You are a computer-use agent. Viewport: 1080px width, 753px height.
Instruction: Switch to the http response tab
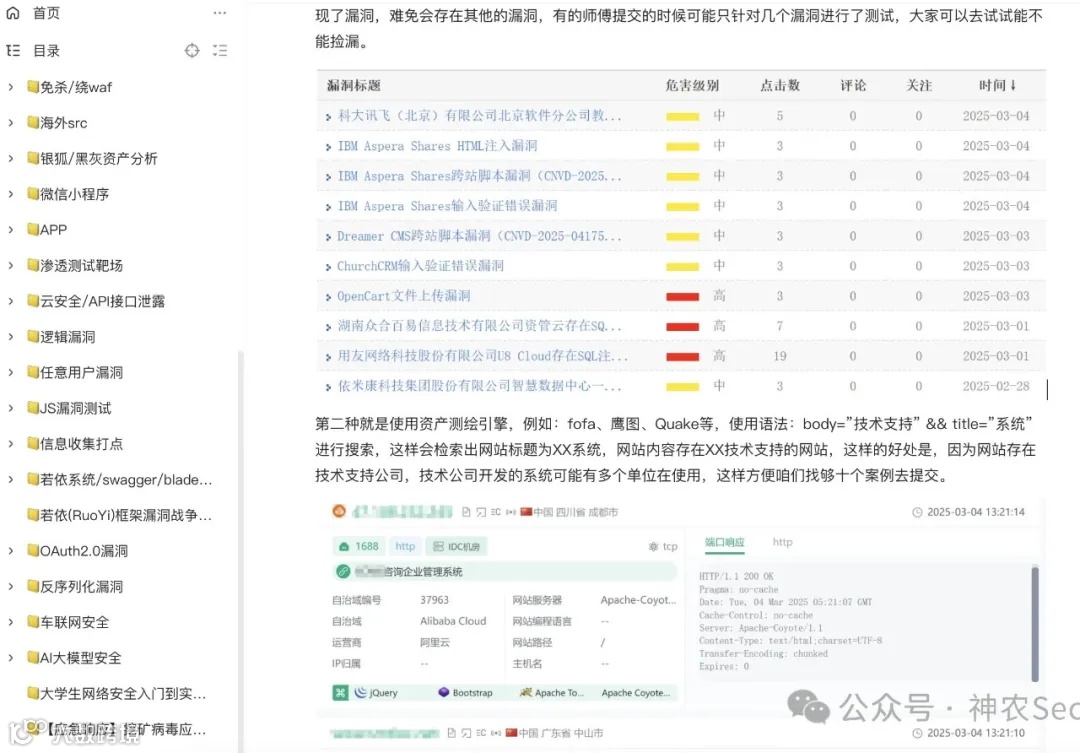click(783, 543)
